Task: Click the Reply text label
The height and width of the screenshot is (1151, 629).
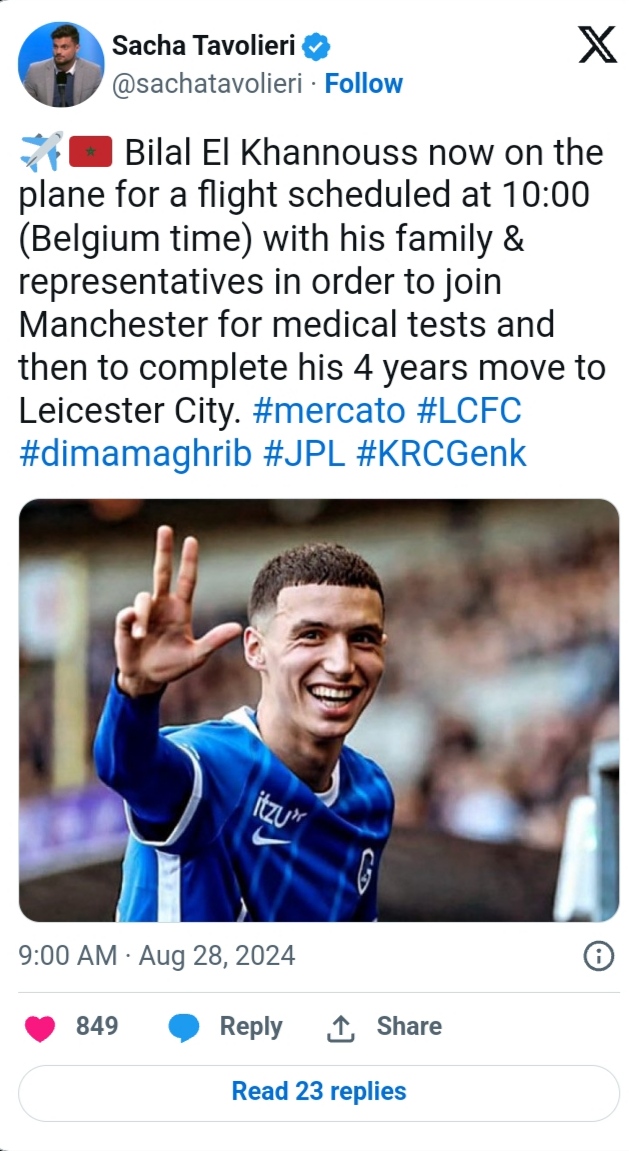Action: click(x=250, y=1027)
